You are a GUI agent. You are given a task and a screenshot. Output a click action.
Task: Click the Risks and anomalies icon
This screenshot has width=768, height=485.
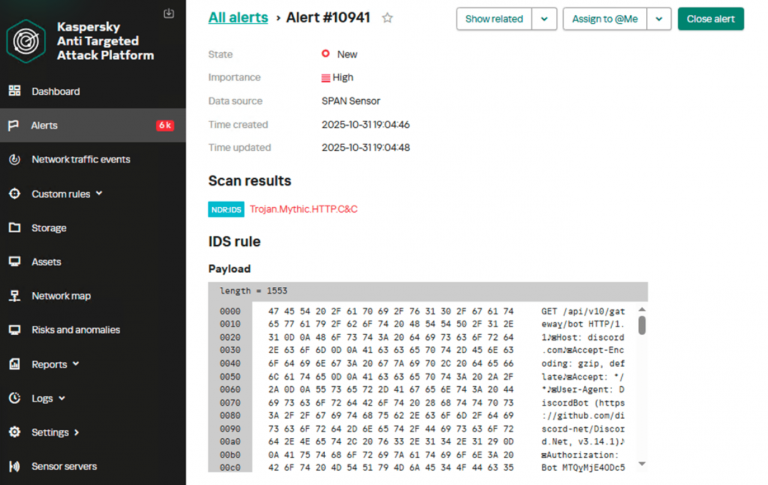pos(15,330)
